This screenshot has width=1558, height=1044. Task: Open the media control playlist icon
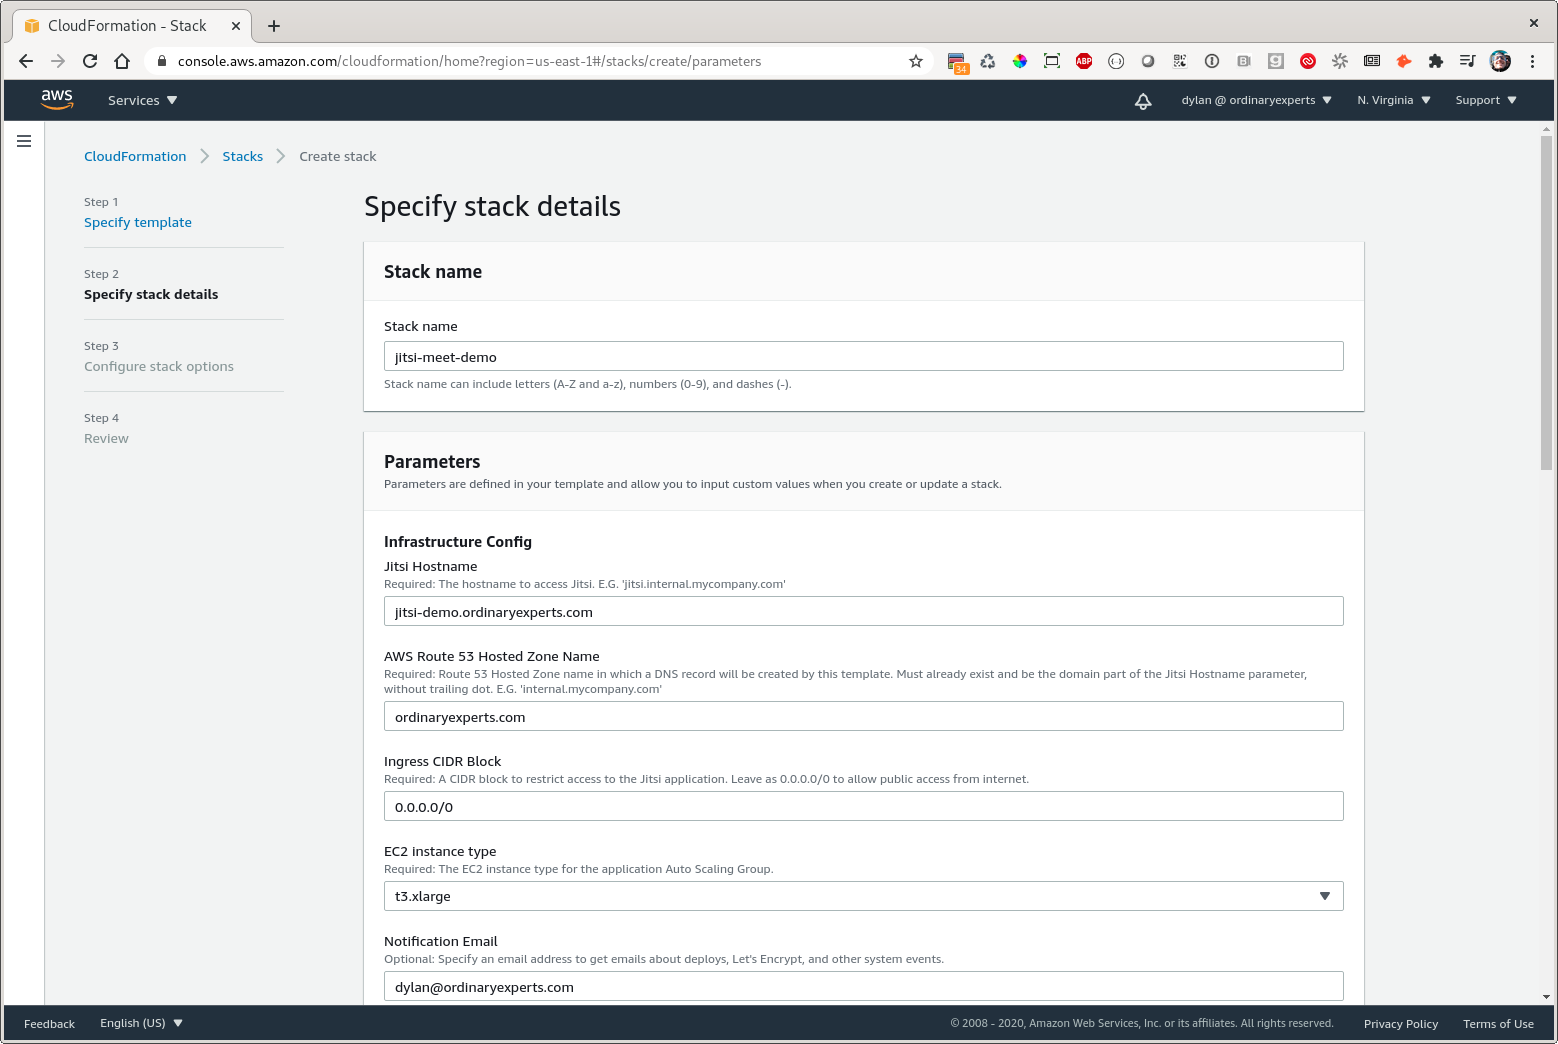[1467, 61]
